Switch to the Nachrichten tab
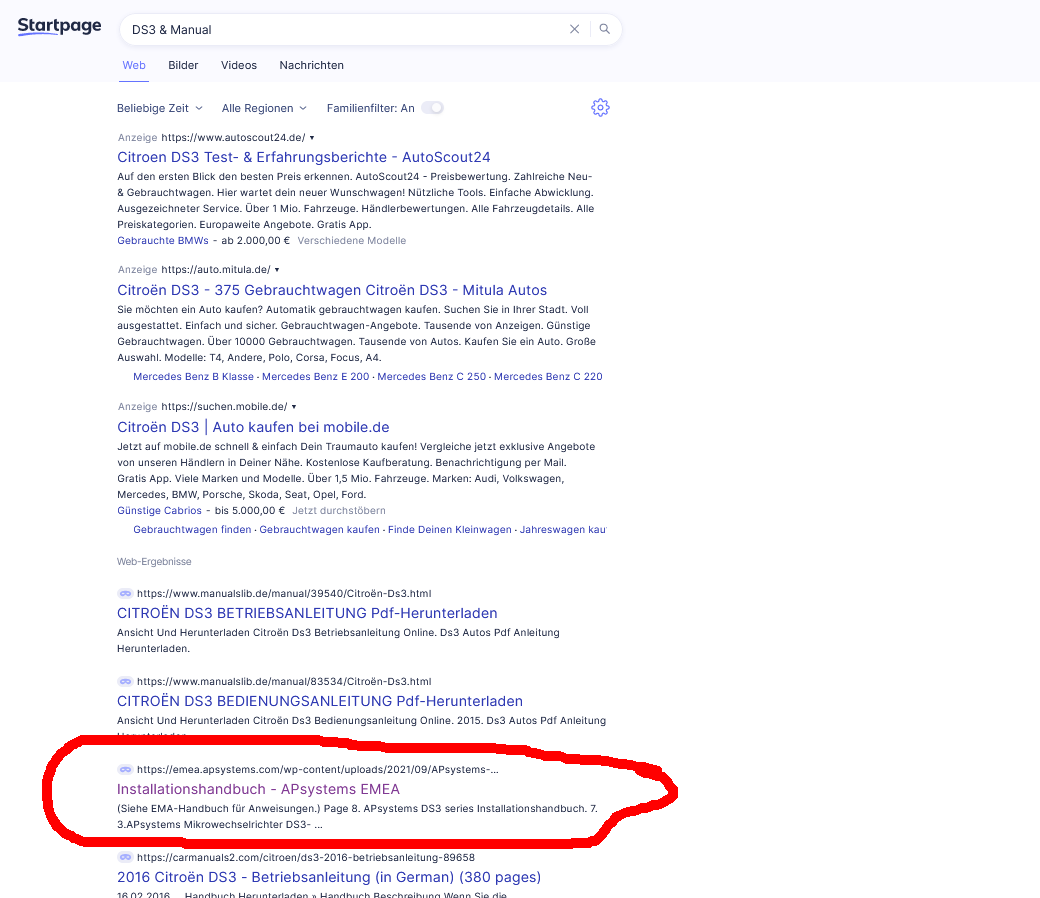The image size is (1040, 898). point(312,65)
